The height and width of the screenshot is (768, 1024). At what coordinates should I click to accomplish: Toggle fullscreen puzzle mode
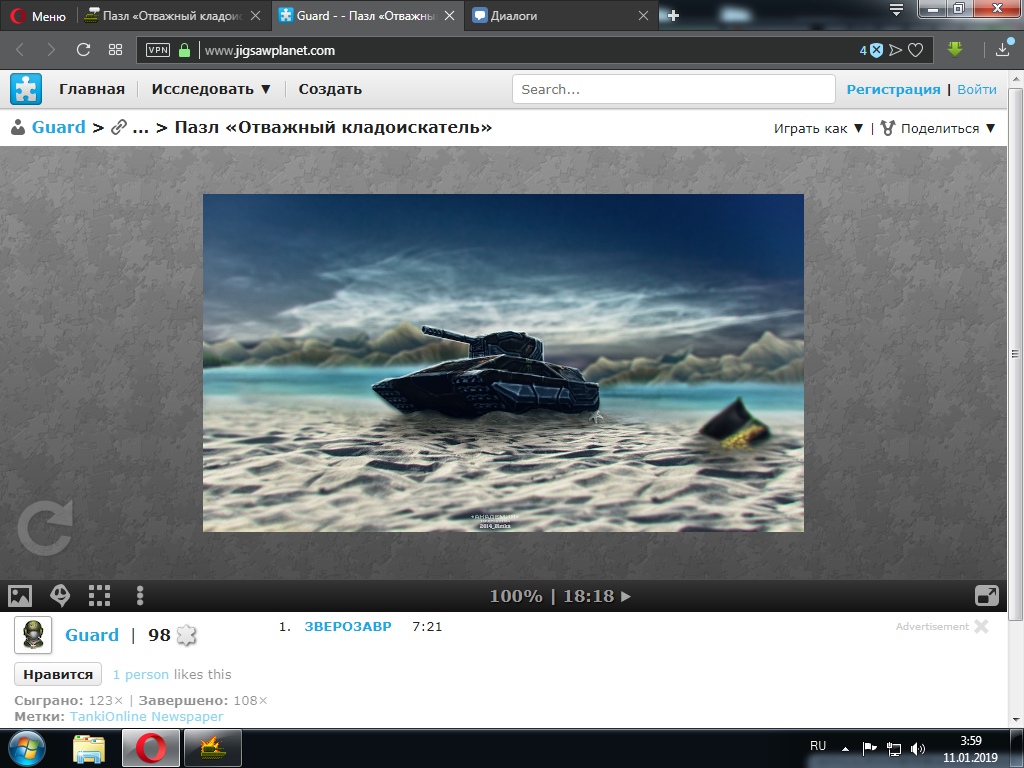(987, 596)
